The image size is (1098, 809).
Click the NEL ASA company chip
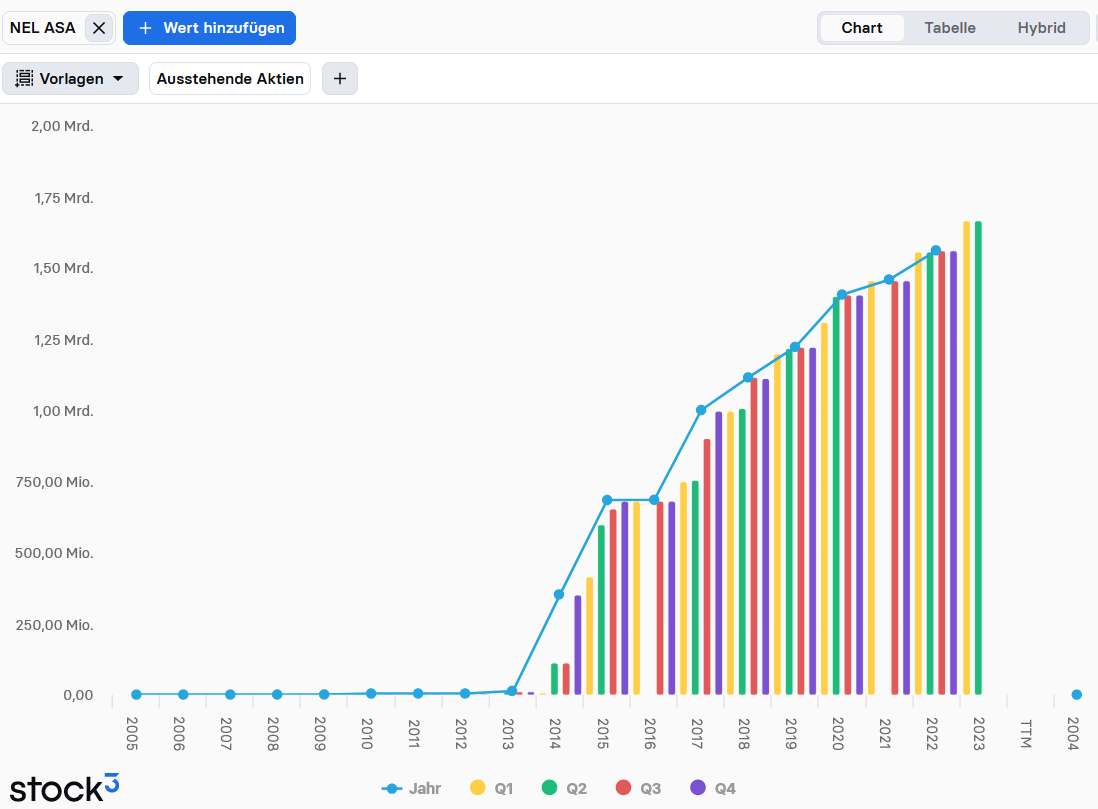click(43, 28)
